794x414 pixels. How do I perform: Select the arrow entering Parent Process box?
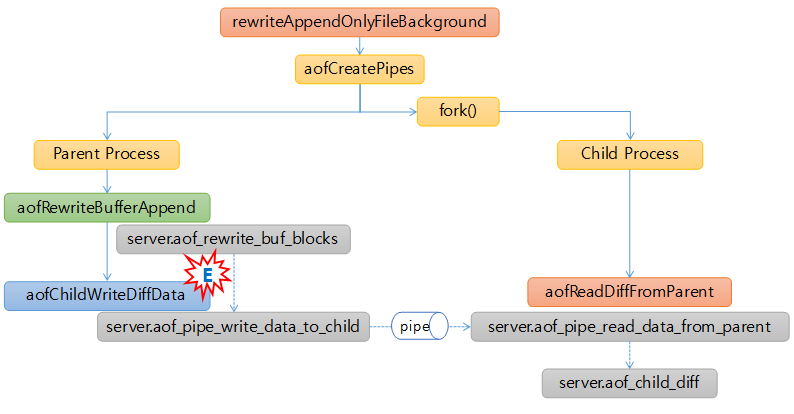tap(107, 134)
